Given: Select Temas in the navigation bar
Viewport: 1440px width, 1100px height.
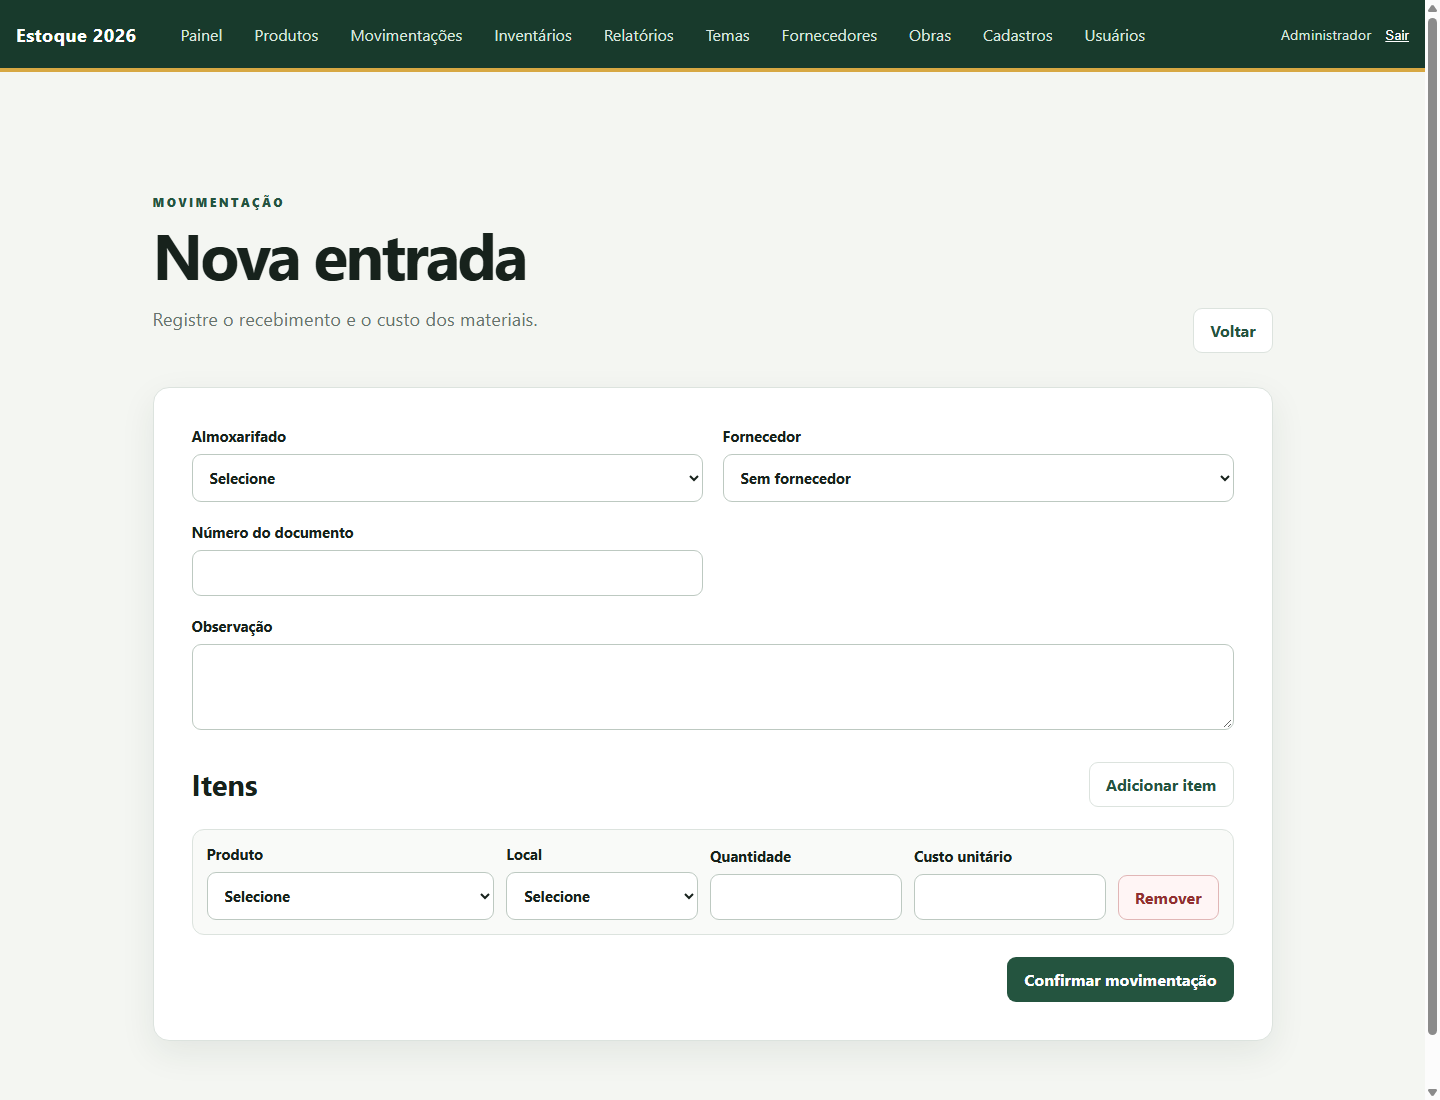Looking at the screenshot, I should point(727,35).
